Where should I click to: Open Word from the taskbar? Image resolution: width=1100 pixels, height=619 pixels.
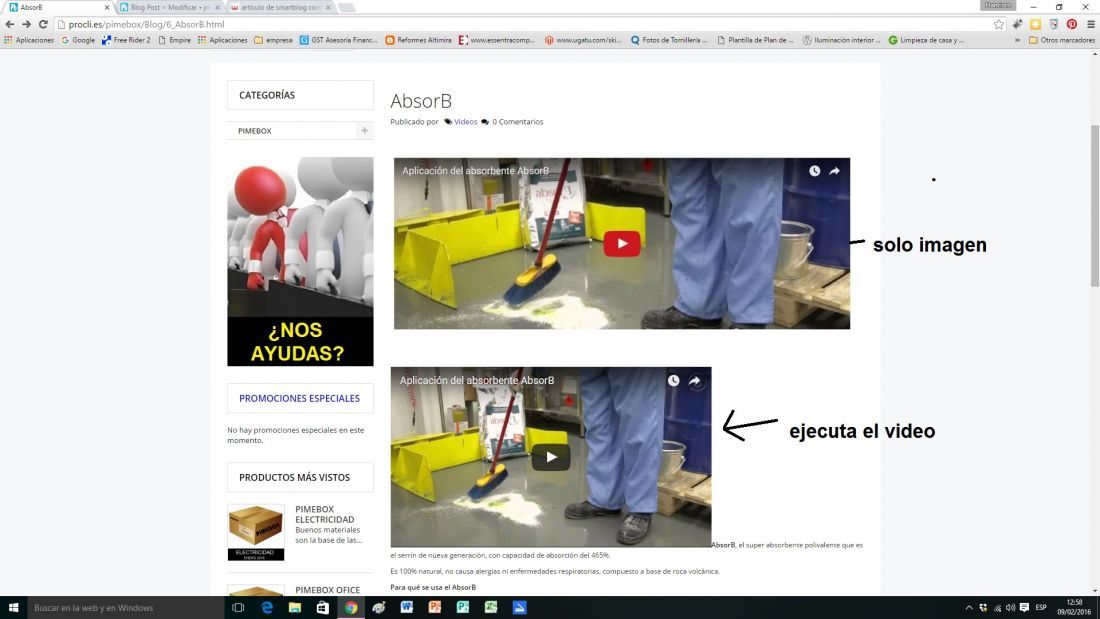(x=407, y=608)
